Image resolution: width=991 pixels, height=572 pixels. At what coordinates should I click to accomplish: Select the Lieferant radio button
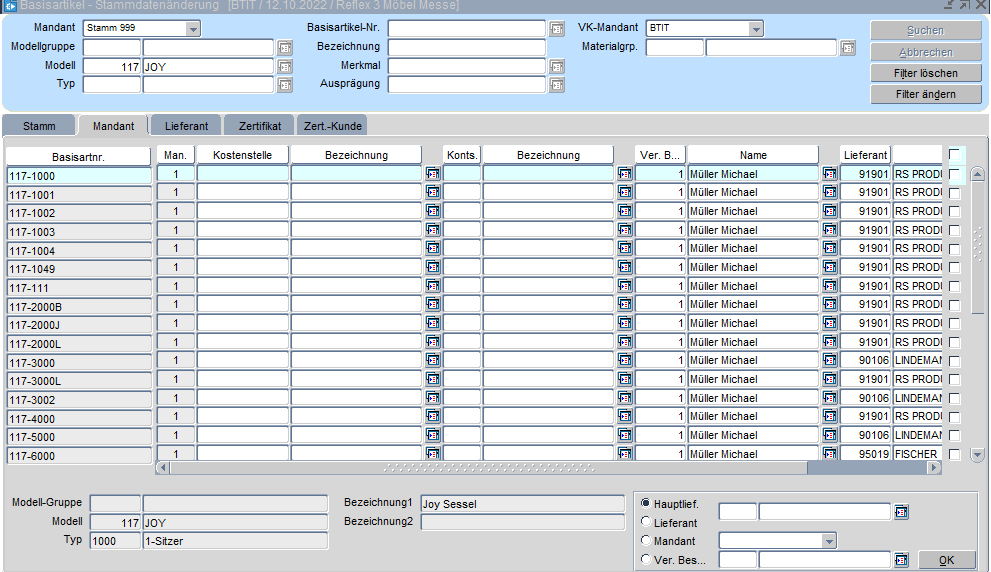point(646,522)
